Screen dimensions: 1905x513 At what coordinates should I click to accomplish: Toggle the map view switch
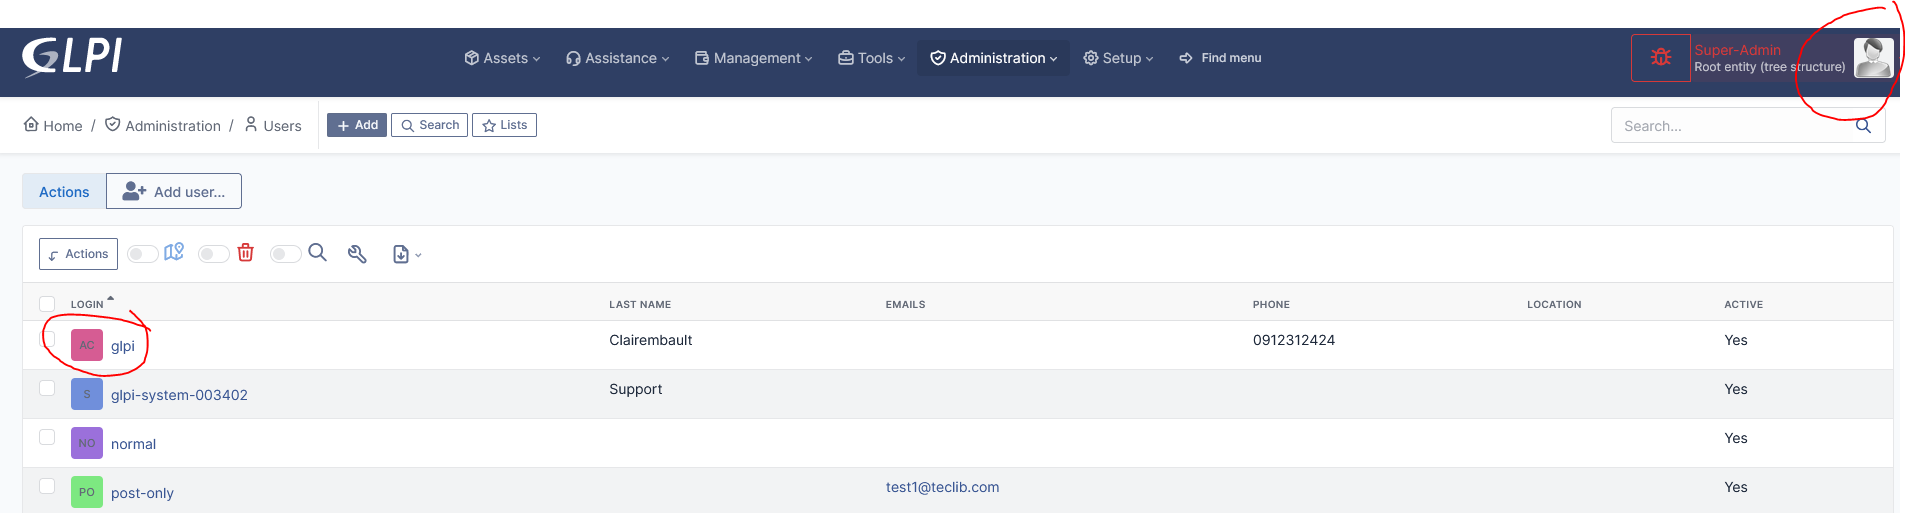point(142,254)
